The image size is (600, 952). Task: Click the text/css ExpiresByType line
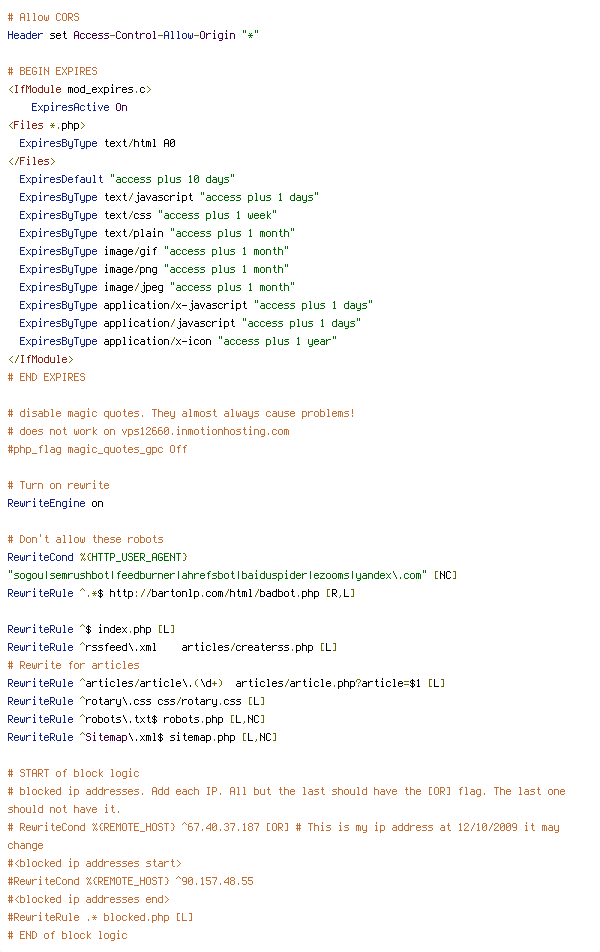[x=148, y=215]
